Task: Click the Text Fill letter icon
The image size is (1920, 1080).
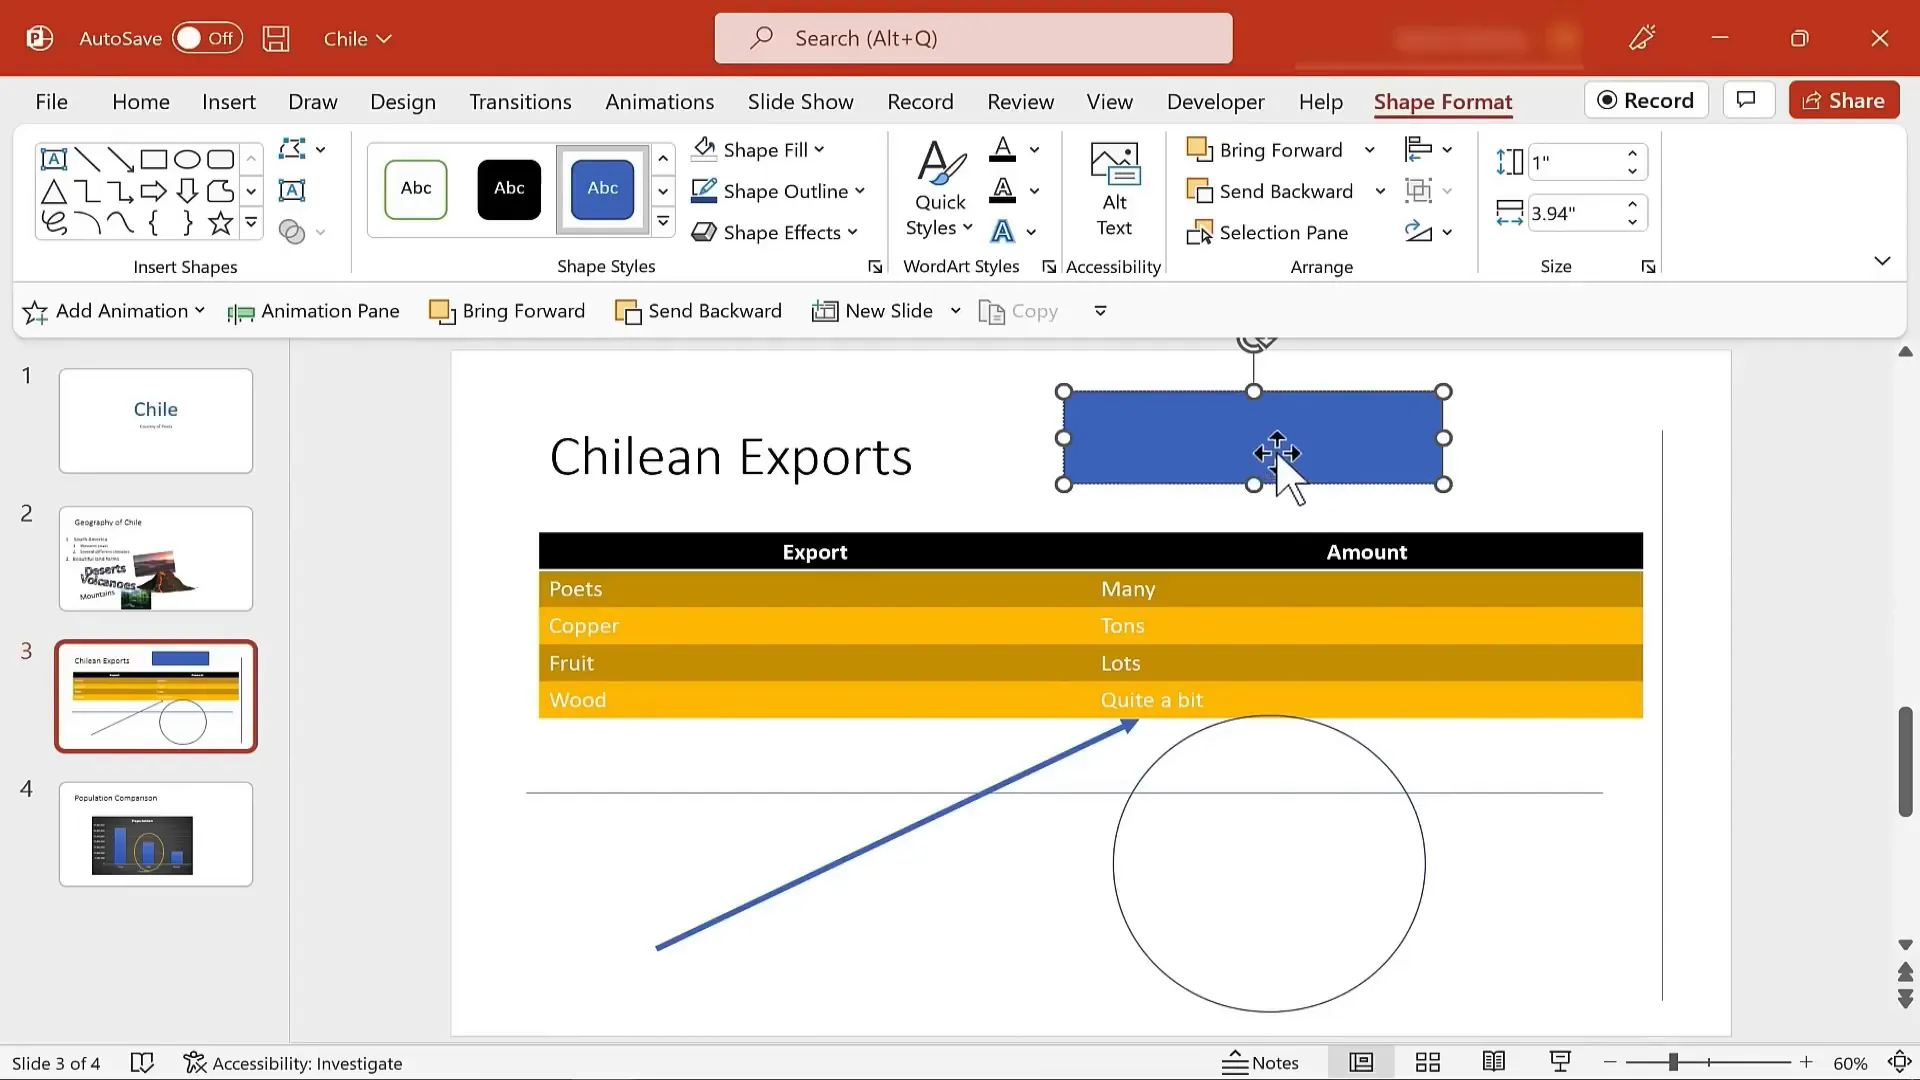Action: 1002,149
